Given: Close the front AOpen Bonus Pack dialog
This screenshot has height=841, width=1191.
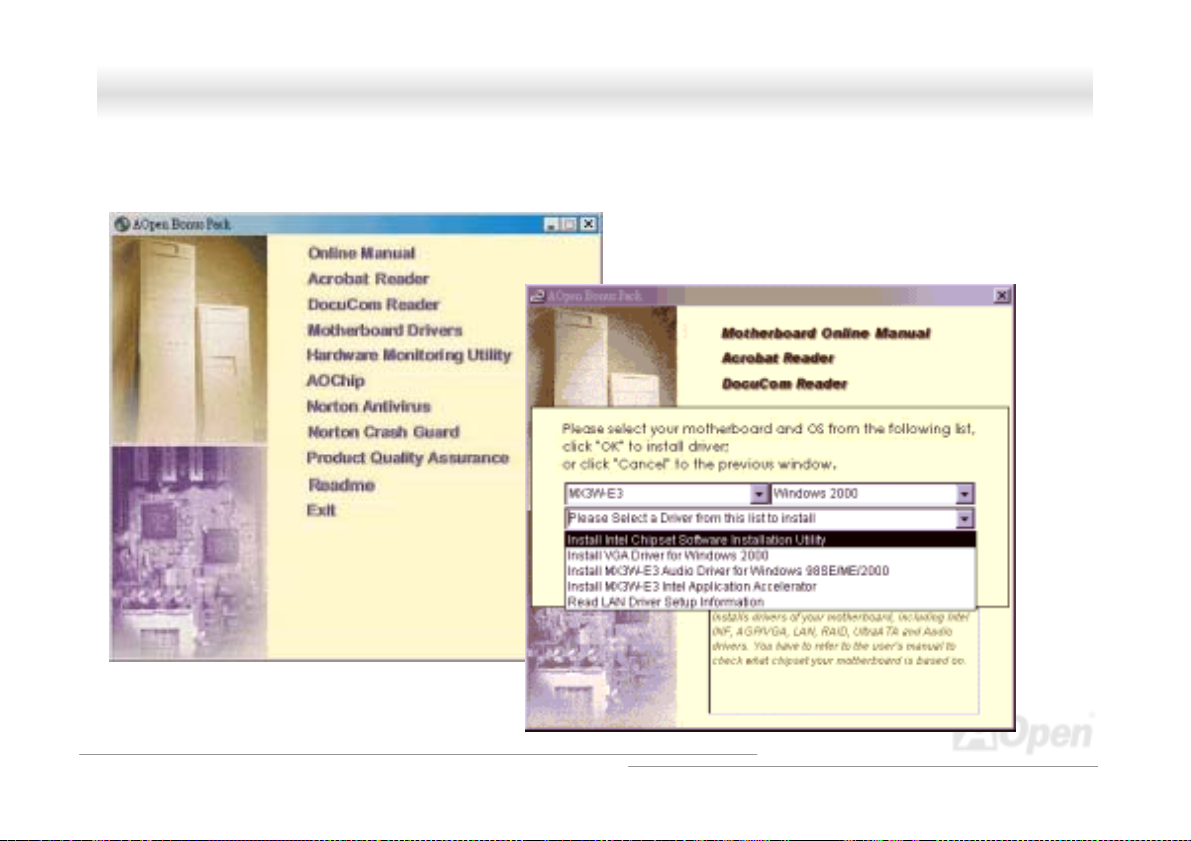Looking at the screenshot, I should 1002,296.
